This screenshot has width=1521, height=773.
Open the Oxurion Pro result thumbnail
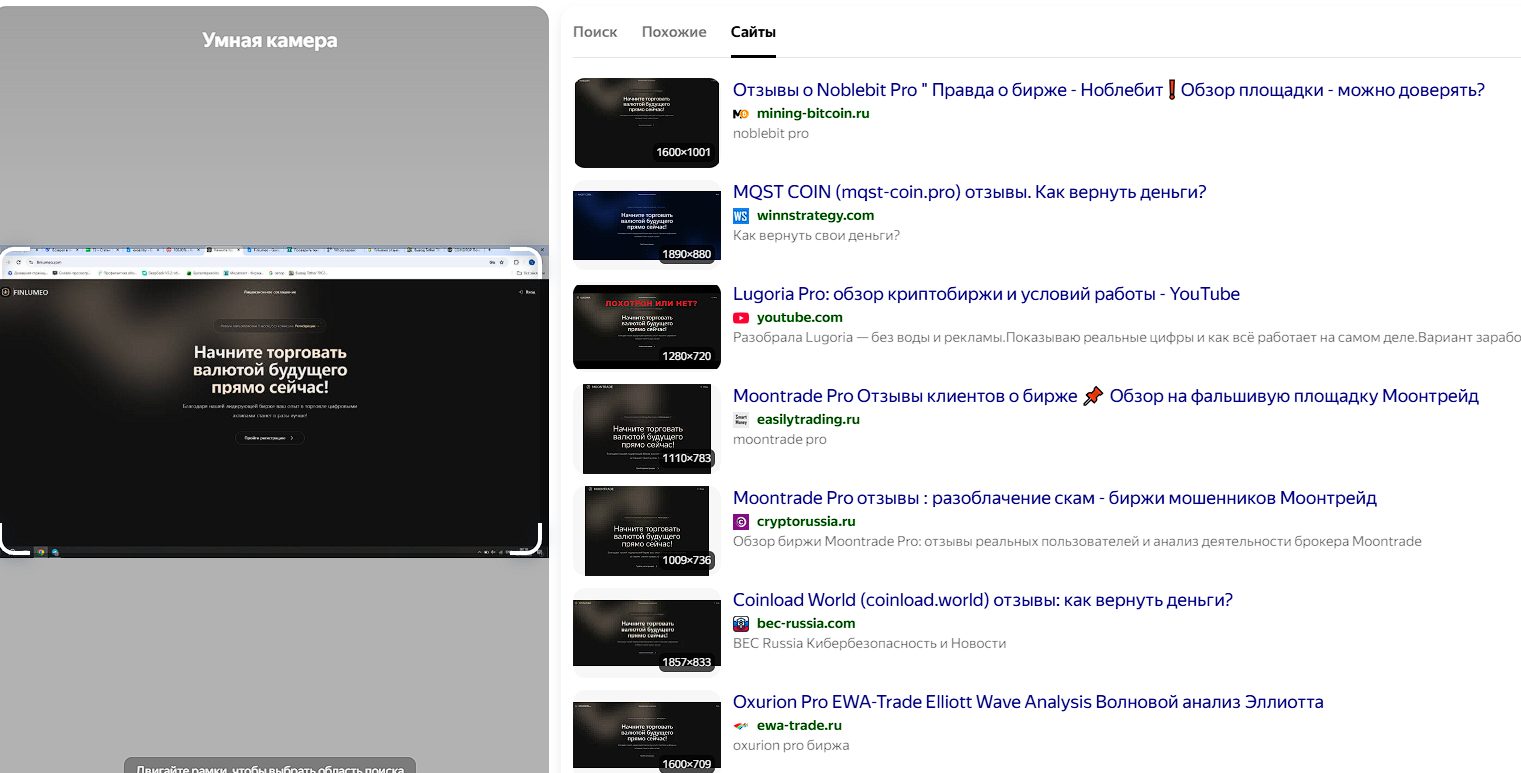pyautogui.click(x=647, y=735)
